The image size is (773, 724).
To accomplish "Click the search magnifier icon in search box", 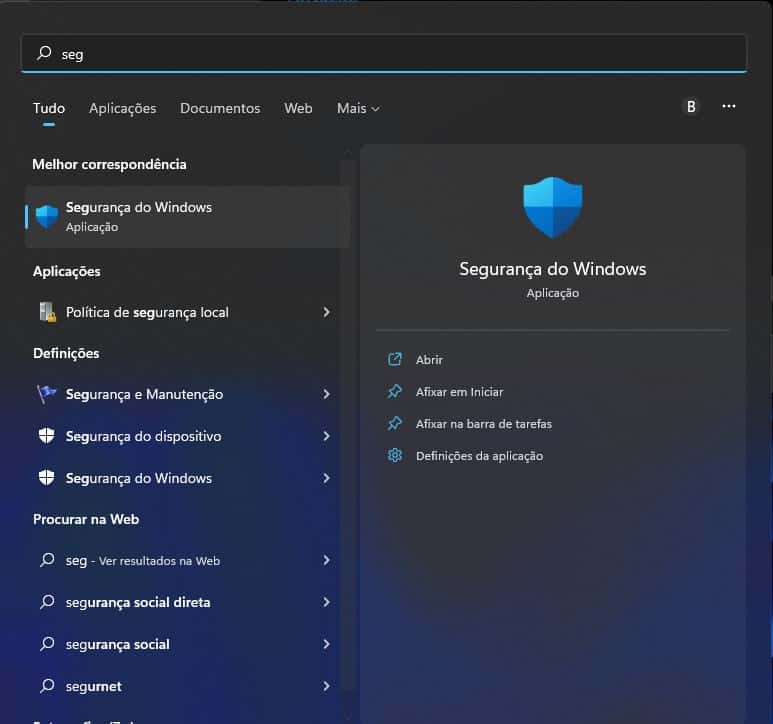I will click(44, 53).
